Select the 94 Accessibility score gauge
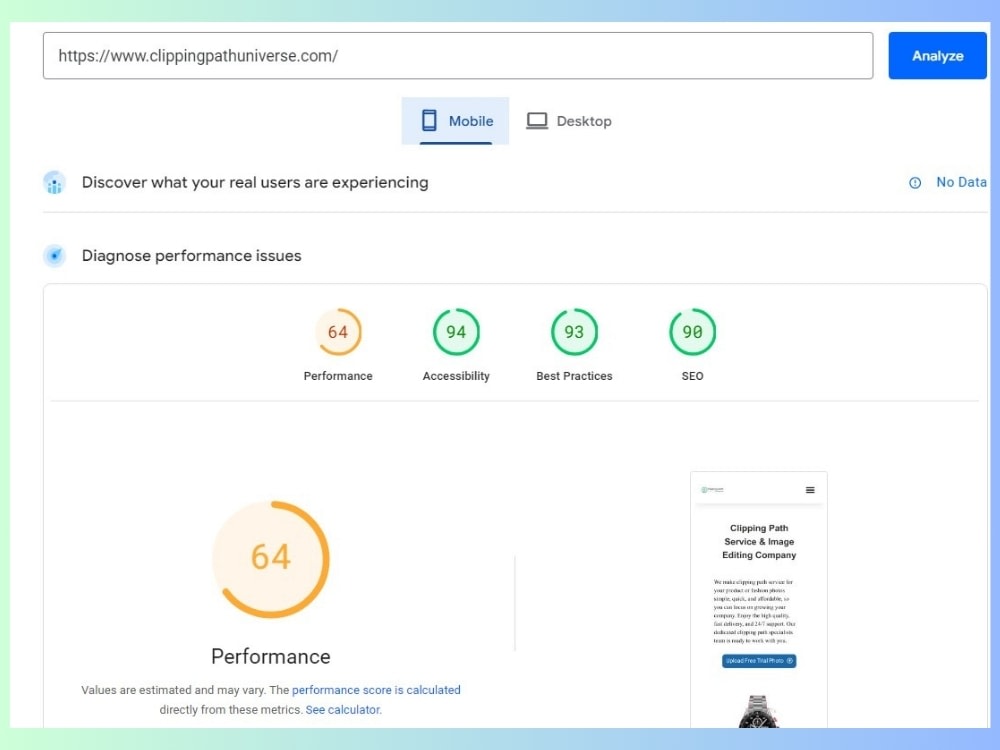This screenshot has width=1000, height=750. (456, 332)
